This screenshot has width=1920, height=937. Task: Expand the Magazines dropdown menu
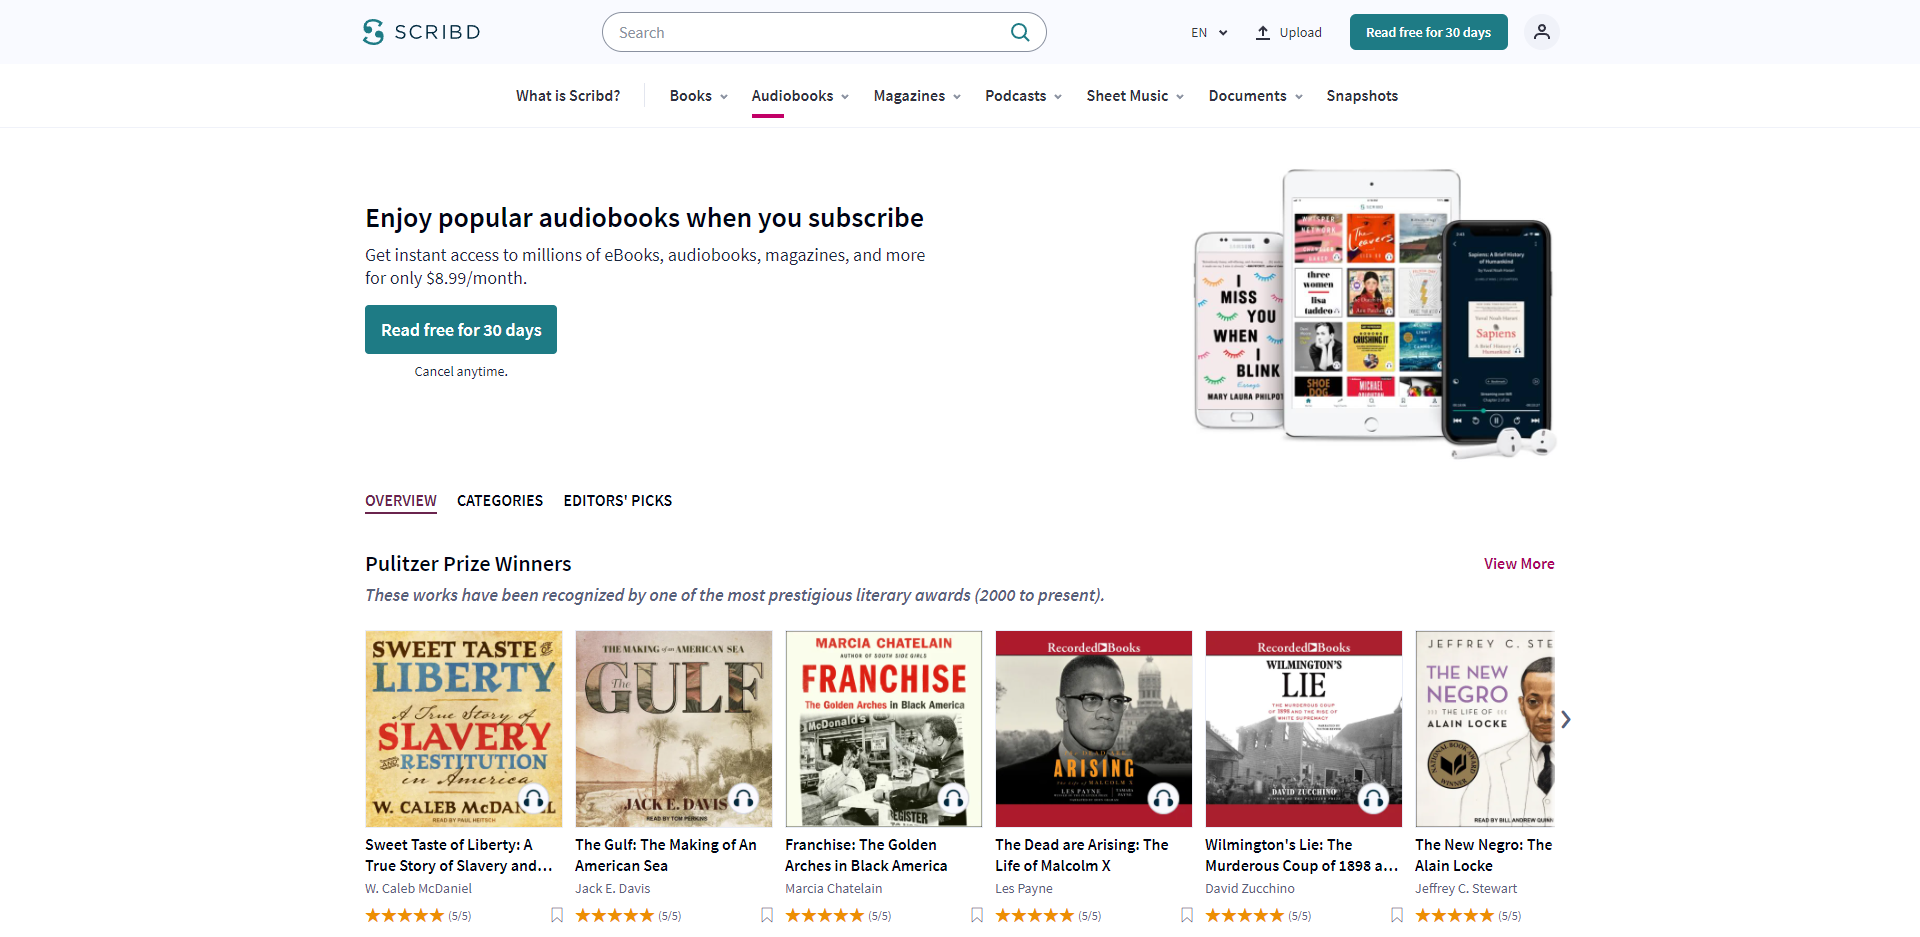coord(917,96)
